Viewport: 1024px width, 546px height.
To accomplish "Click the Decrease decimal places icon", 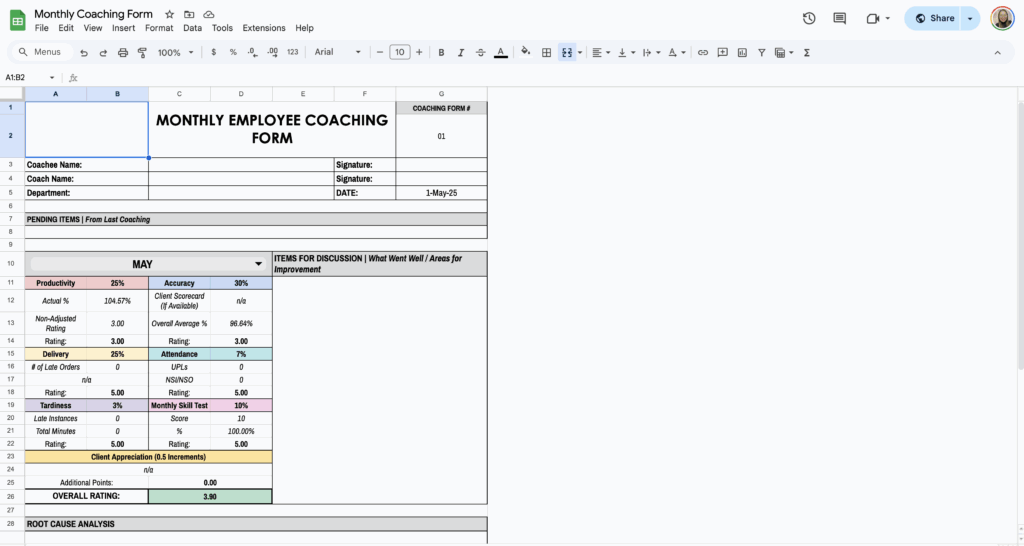I will (x=253, y=52).
